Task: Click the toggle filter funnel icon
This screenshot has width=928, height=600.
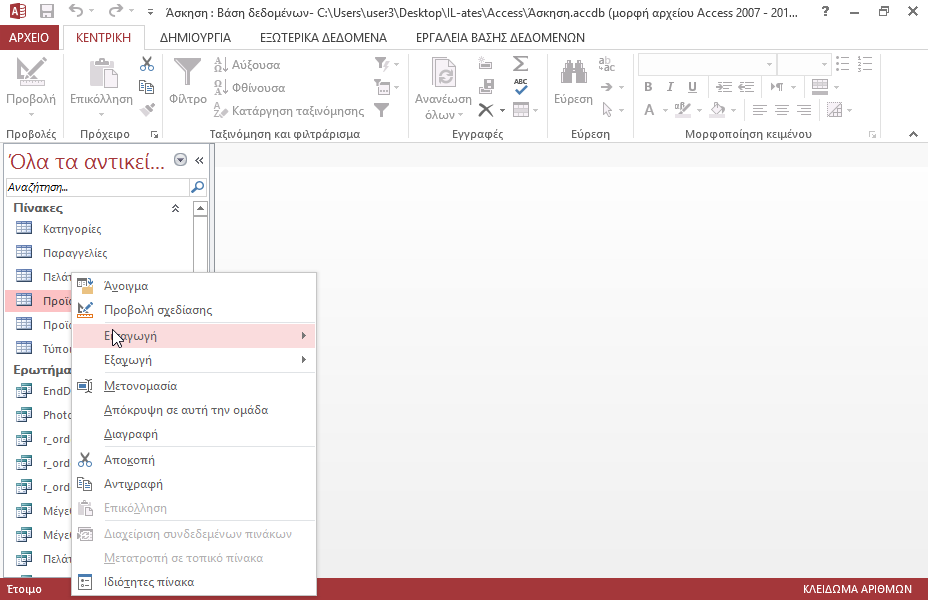Action: (x=382, y=110)
